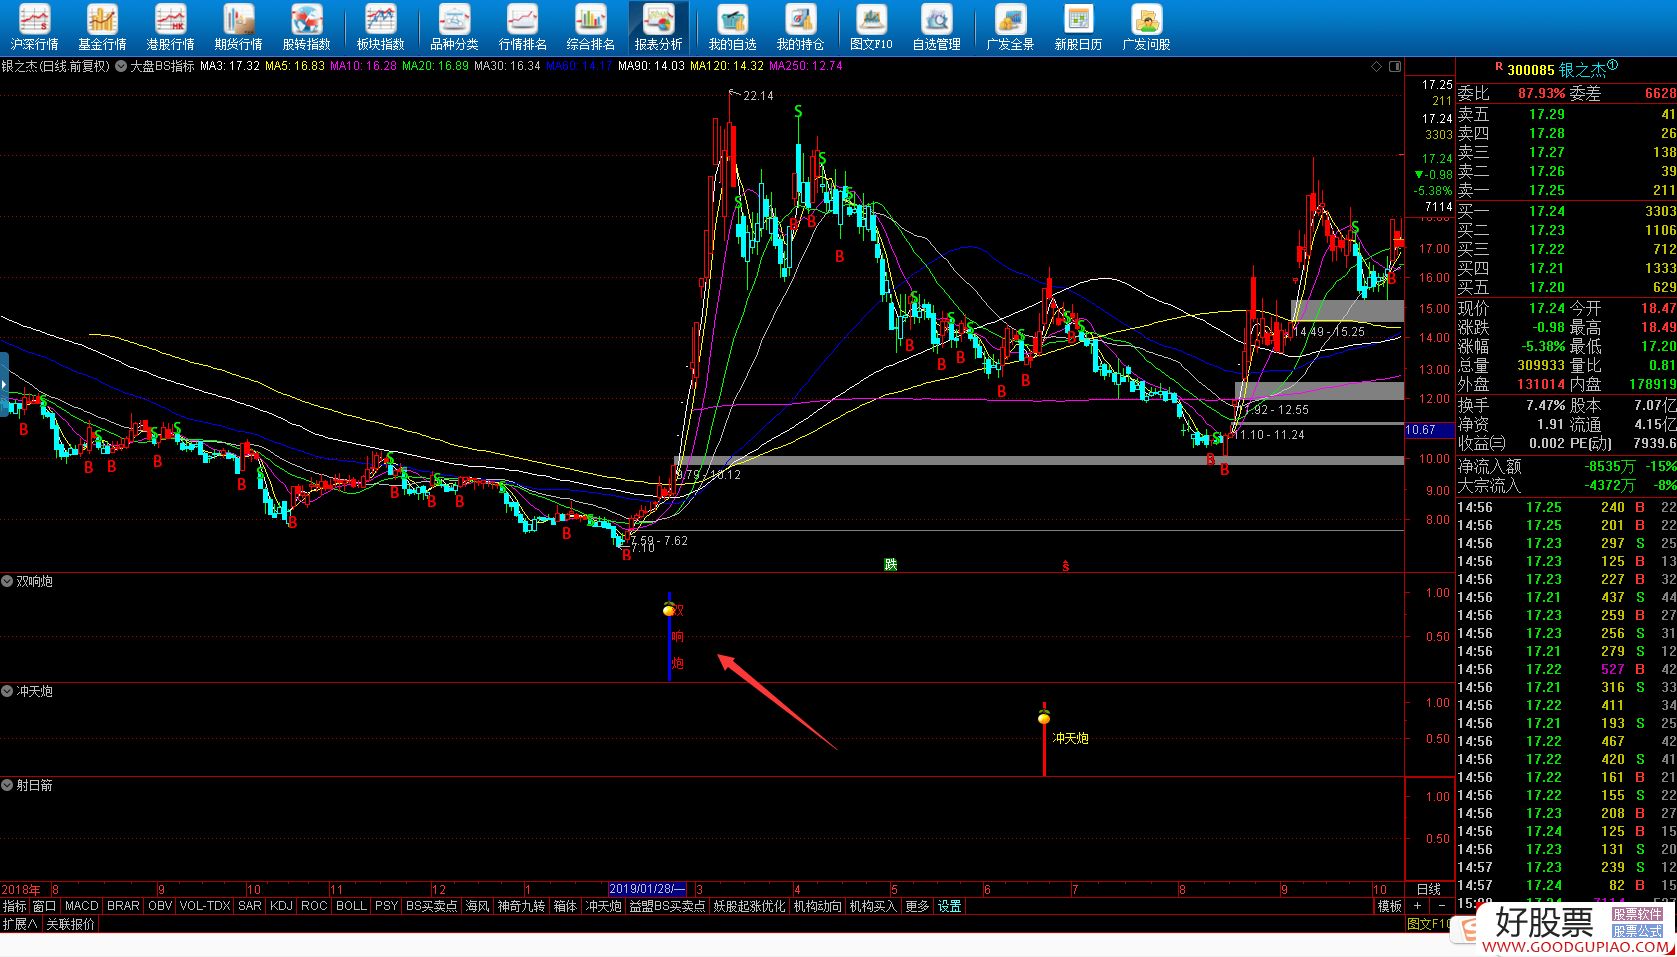
Task: Open the 新股日历 calendar icon
Action: click(x=1078, y=27)
